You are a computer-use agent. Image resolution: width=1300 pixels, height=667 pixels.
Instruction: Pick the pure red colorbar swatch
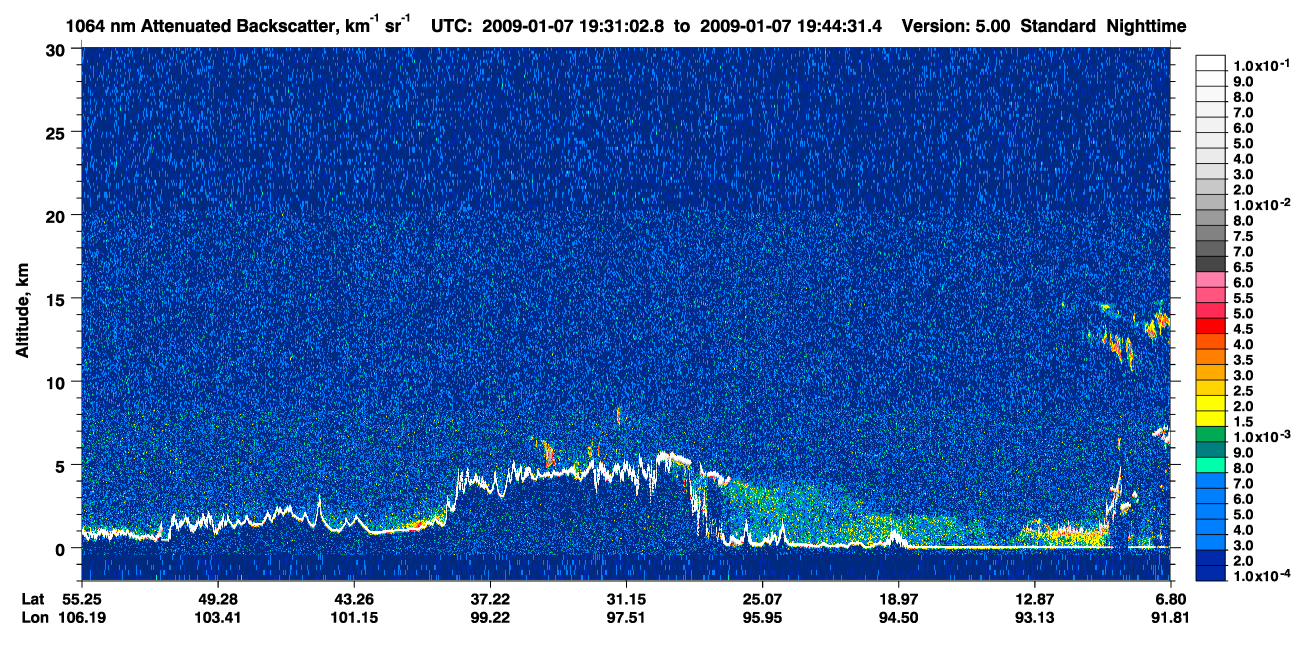[x=1211, y=326]
